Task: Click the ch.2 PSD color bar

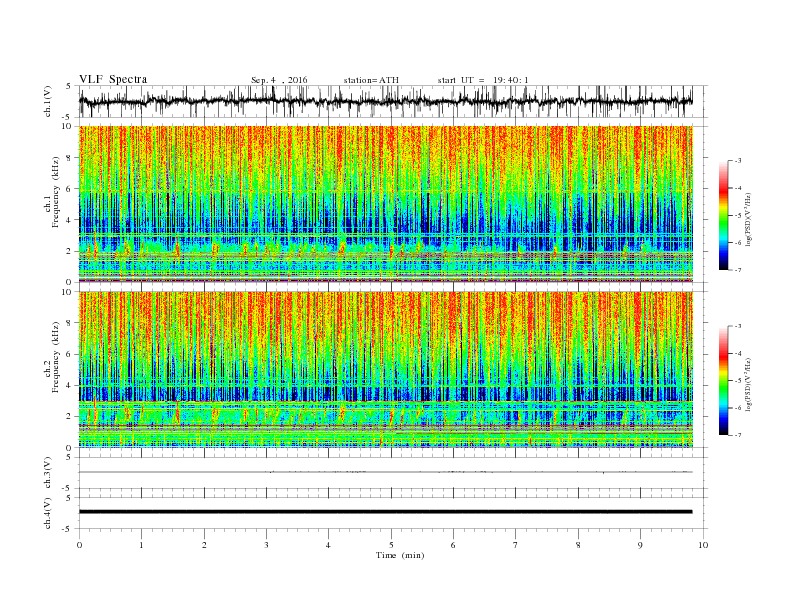Action: 723,381
